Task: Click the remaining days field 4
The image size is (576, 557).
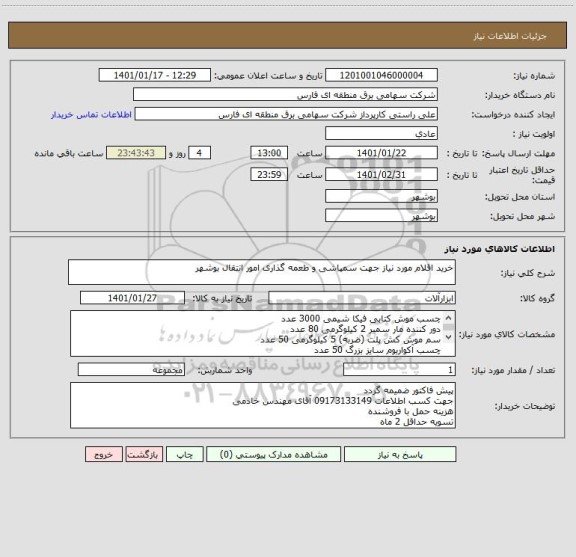Action: 199,153
